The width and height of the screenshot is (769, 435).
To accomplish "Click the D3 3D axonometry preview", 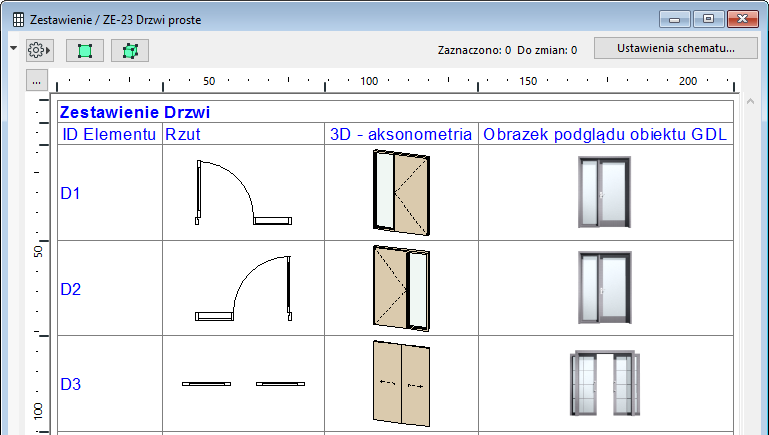I will pyautogui.click(x=401, y=384).
